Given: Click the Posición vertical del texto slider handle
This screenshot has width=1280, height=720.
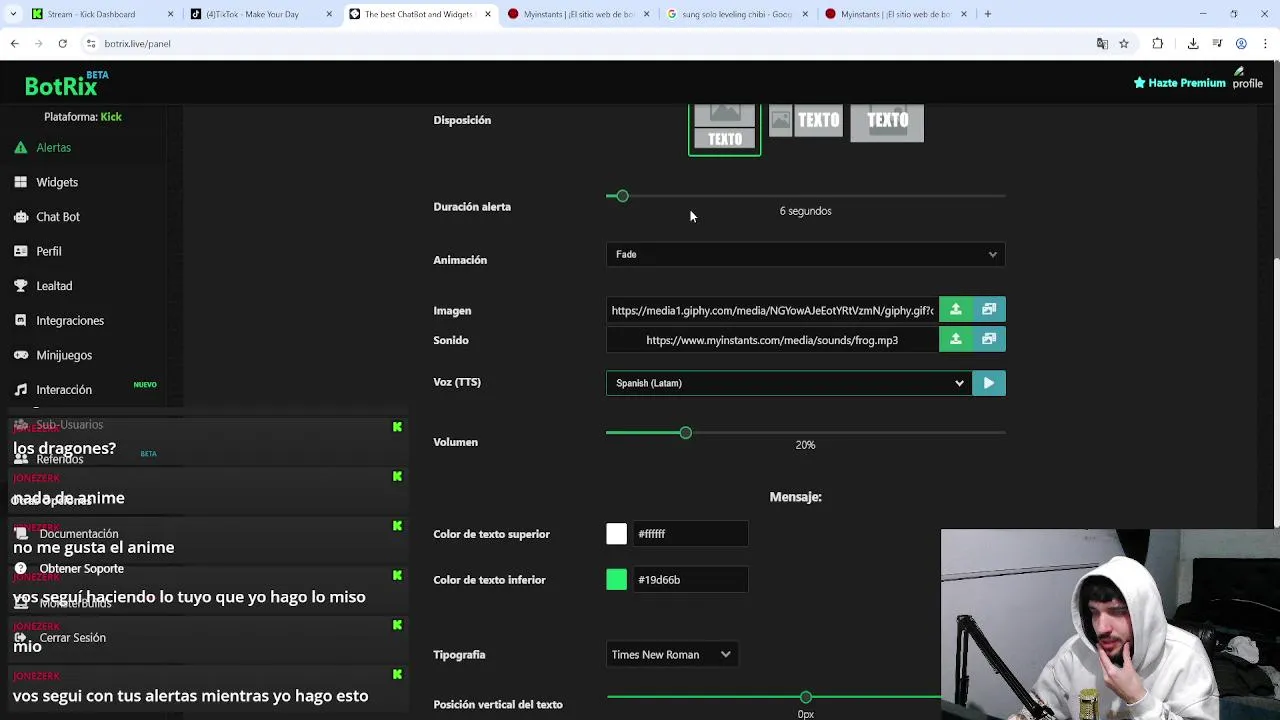Looking at the screenshot, I should [x=805, y=697].
